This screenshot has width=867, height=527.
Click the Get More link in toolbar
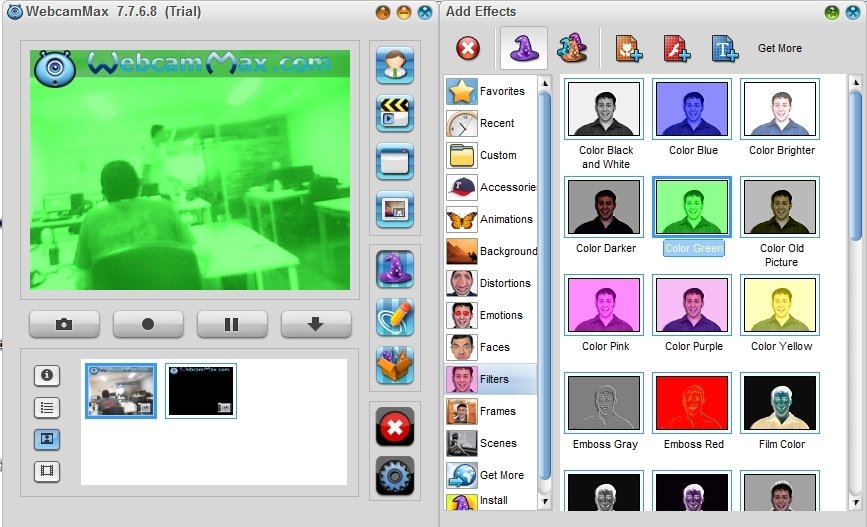(x=780, y=48)
